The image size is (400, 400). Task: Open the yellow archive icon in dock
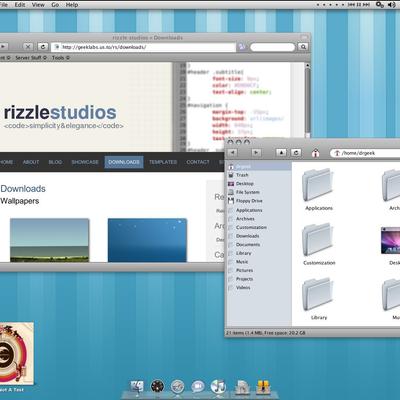(x=263, y=387)
